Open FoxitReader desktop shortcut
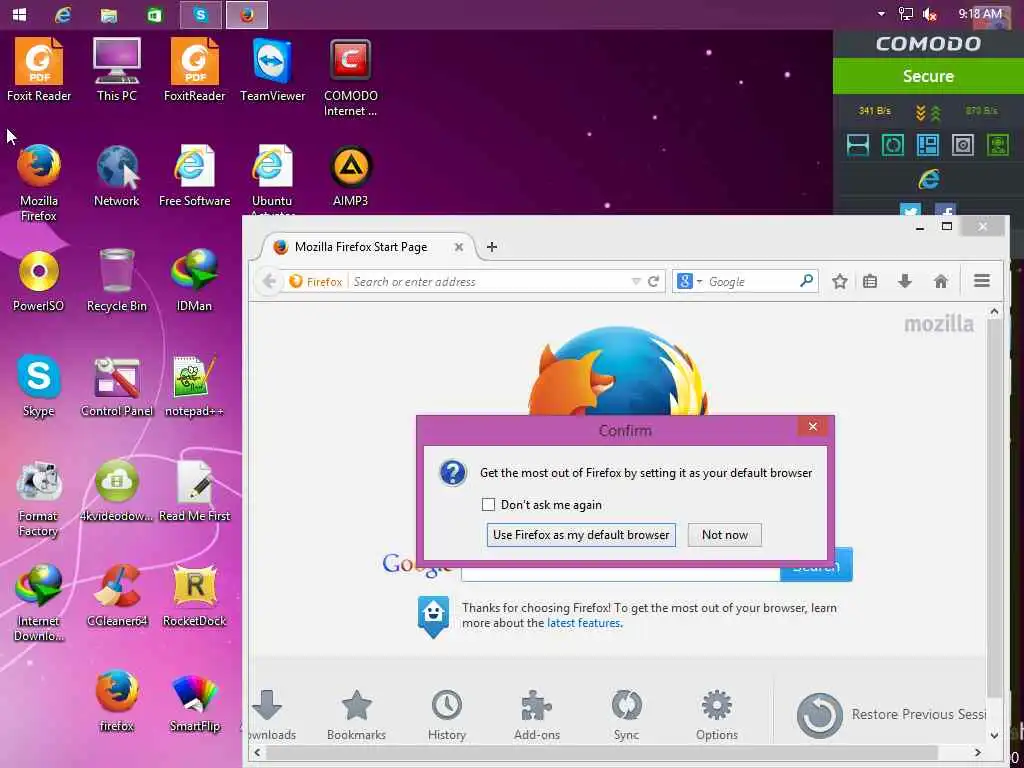 coord(195,69)
